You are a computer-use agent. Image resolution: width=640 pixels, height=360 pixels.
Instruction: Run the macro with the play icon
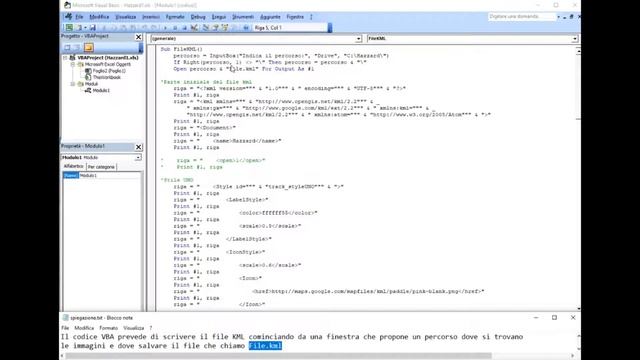pos(165,28)
